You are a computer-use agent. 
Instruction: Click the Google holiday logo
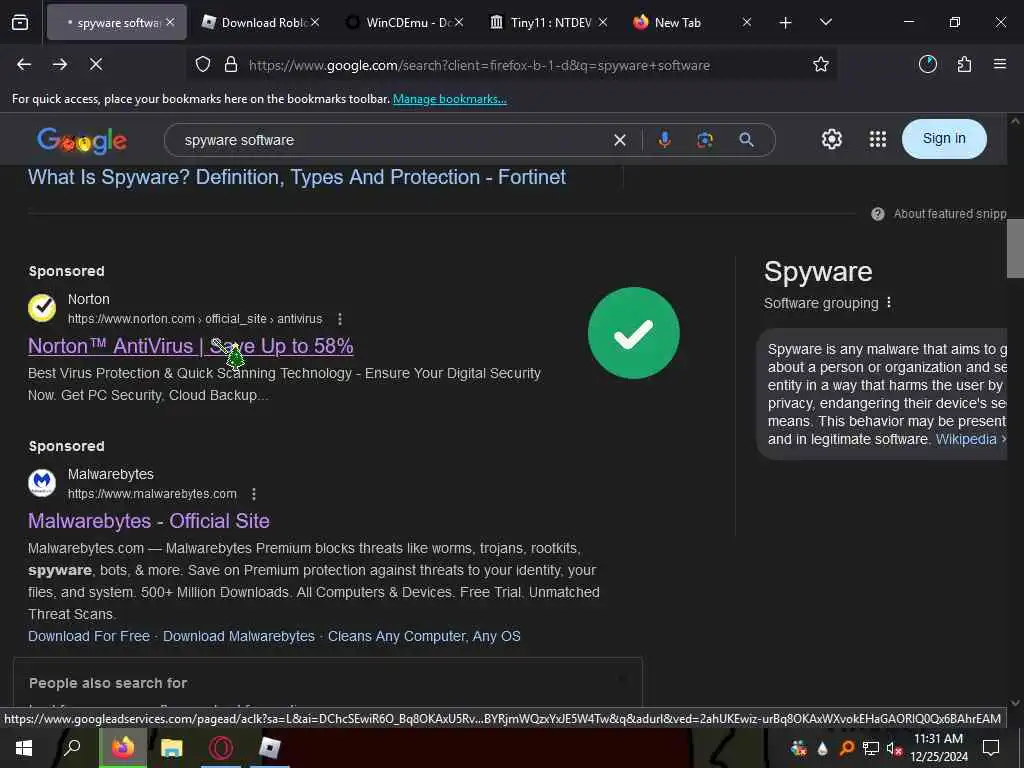tap(82, 140)
